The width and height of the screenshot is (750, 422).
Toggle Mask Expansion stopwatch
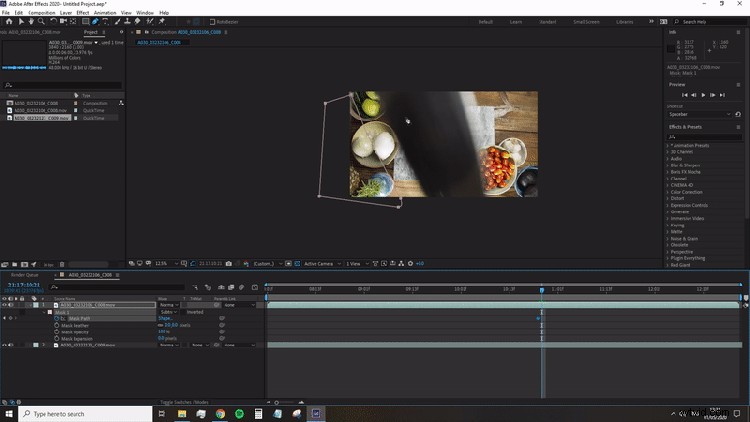click(x=56, y=338)
